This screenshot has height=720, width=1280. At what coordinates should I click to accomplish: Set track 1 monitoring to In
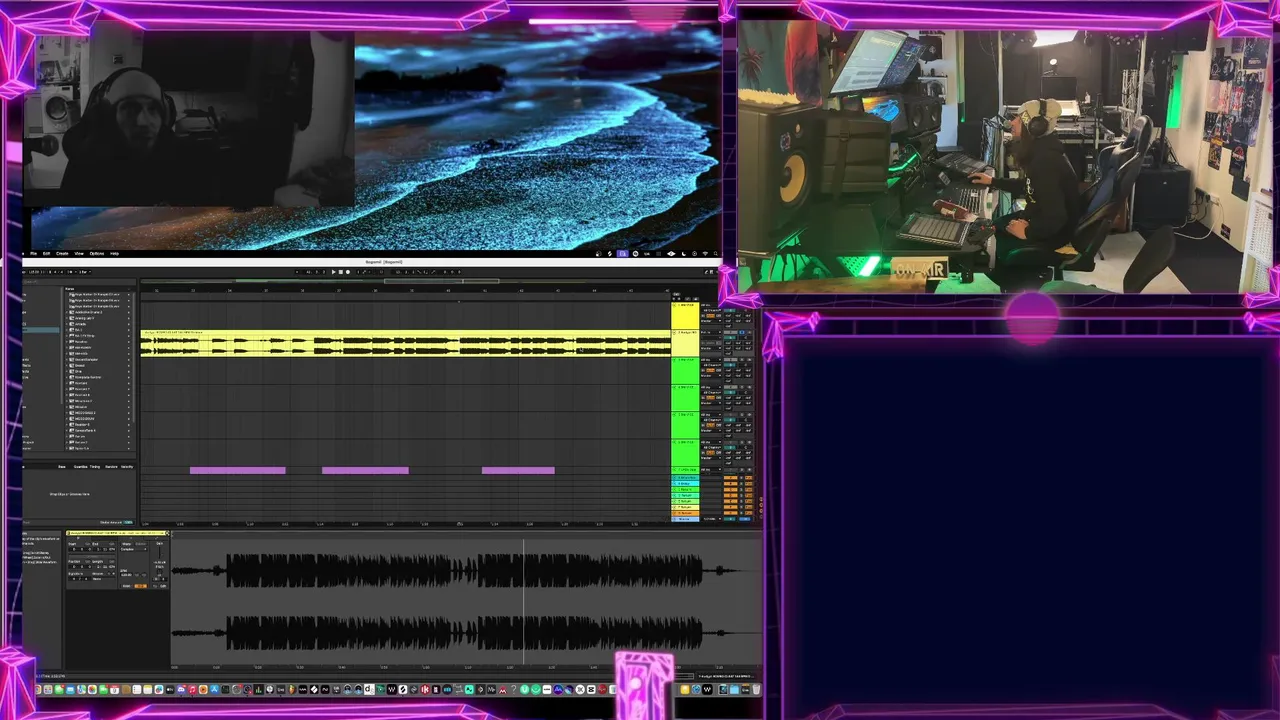click(x=703, y=315)
